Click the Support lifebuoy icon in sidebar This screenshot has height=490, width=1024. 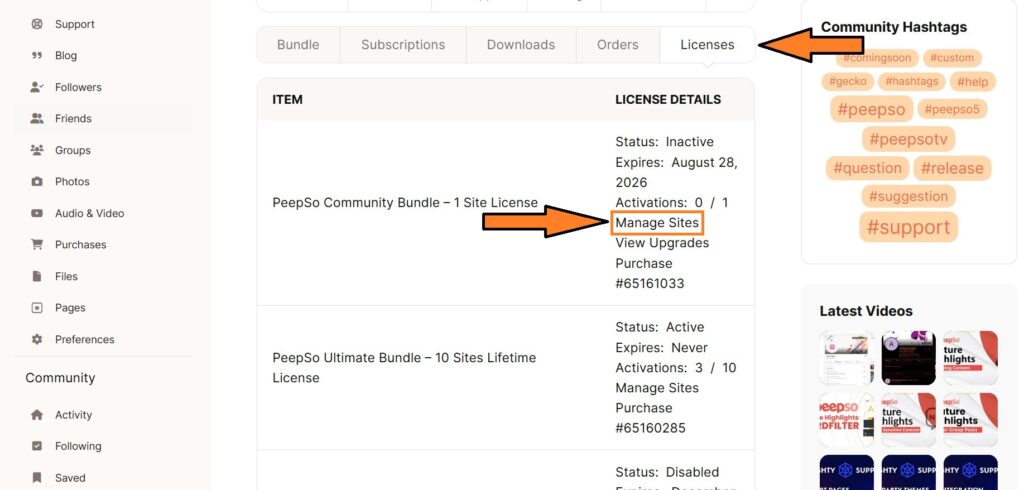37,24
